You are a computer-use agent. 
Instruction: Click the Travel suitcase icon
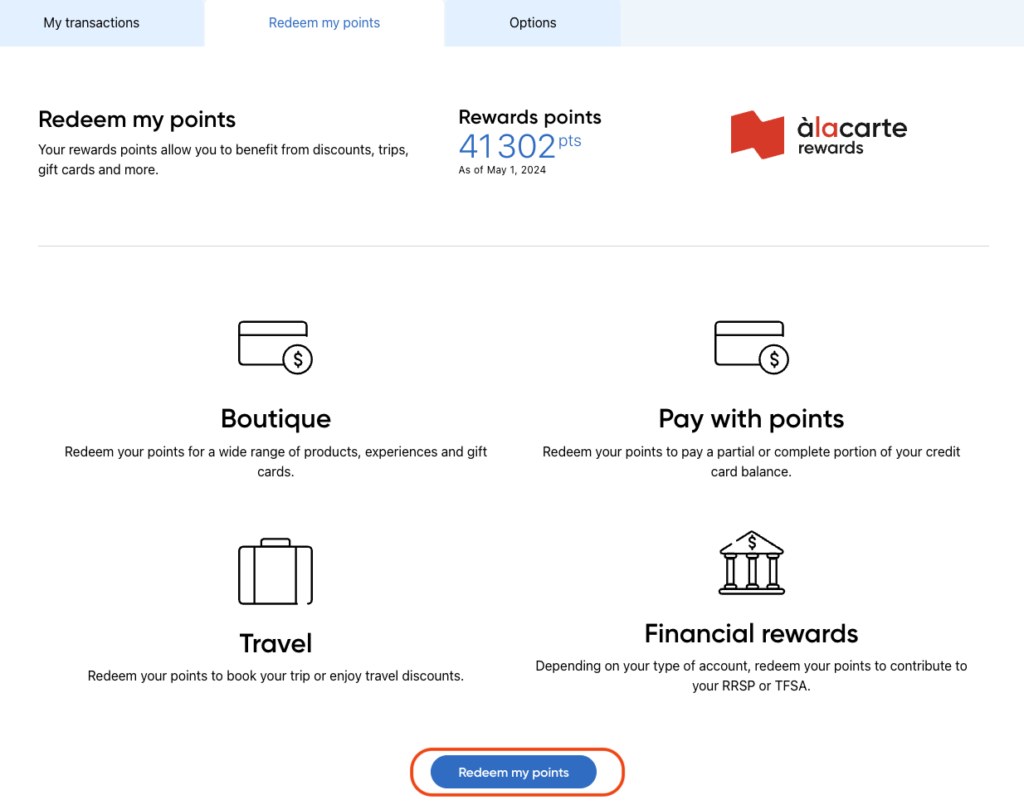tap(275, 571)
